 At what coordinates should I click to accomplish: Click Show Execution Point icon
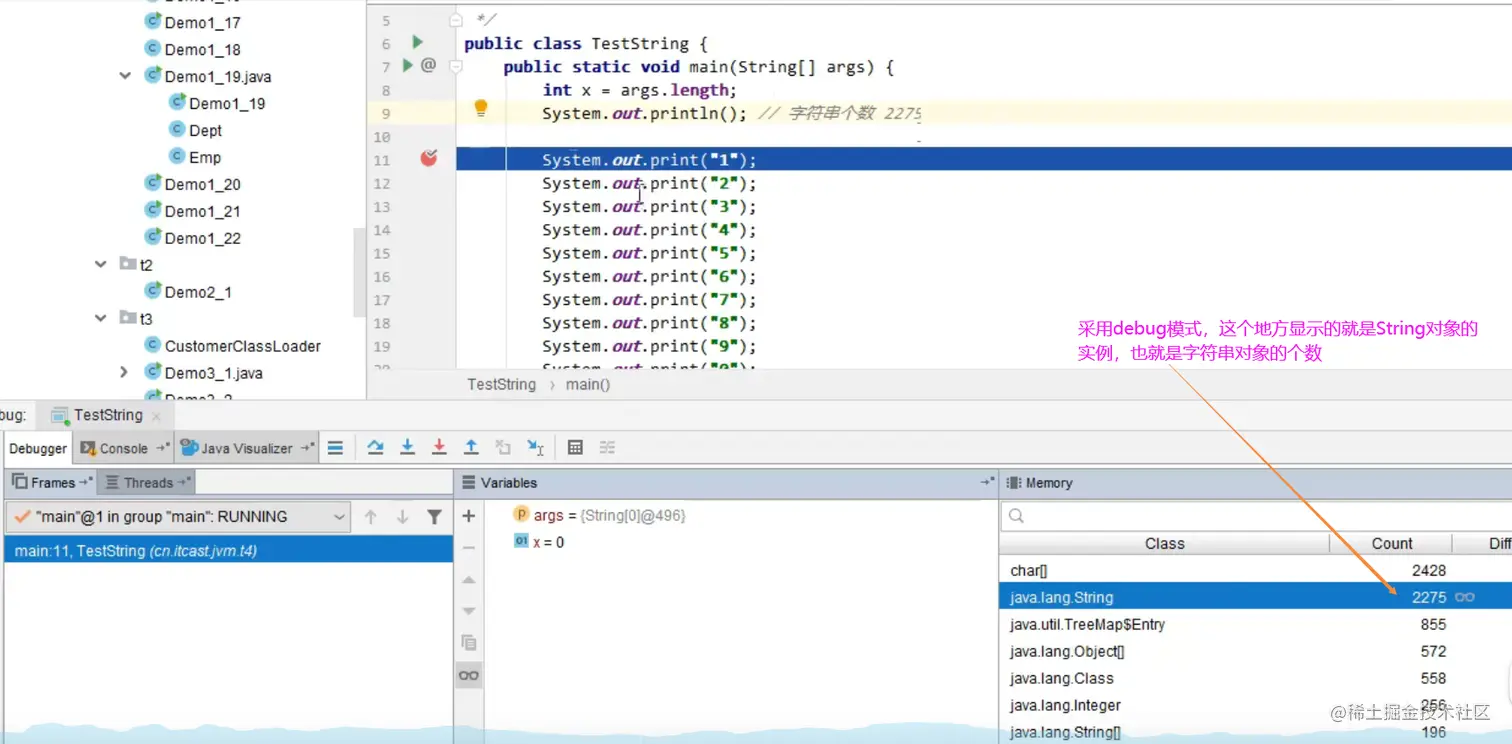click(x=336, y=448)
